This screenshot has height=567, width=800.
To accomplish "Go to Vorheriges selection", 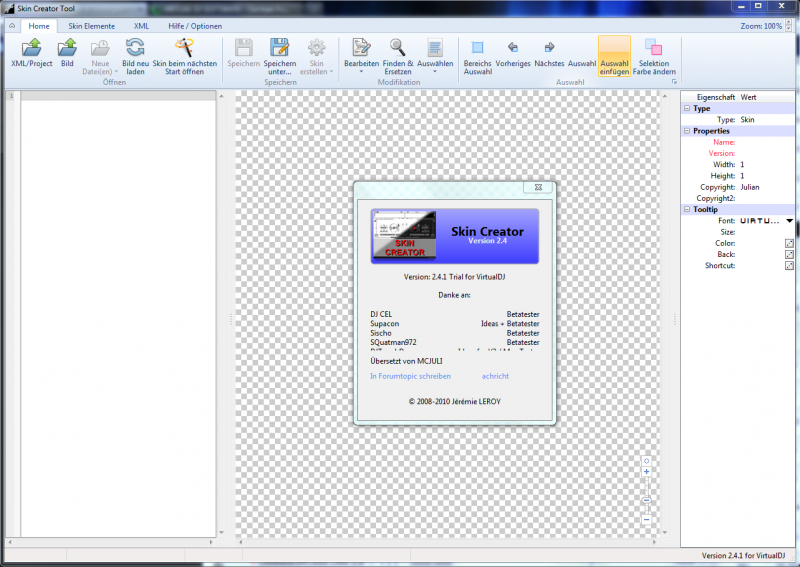I will coord(513,53).
